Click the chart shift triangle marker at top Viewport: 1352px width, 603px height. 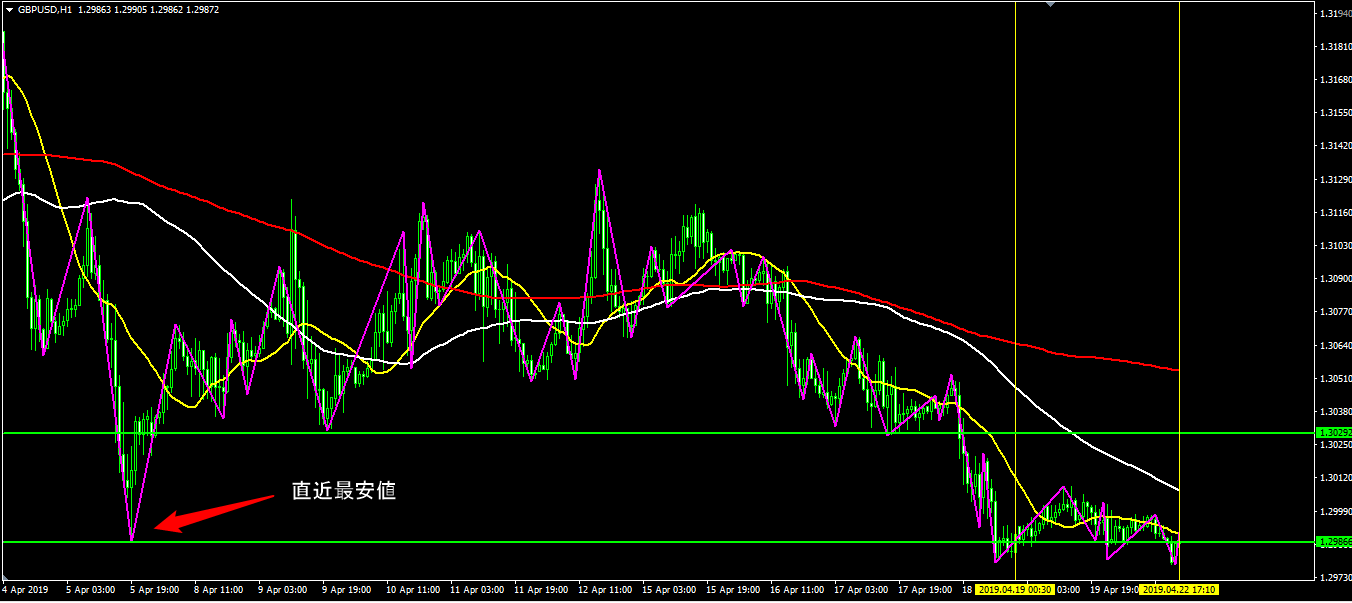pos(1050,5)
